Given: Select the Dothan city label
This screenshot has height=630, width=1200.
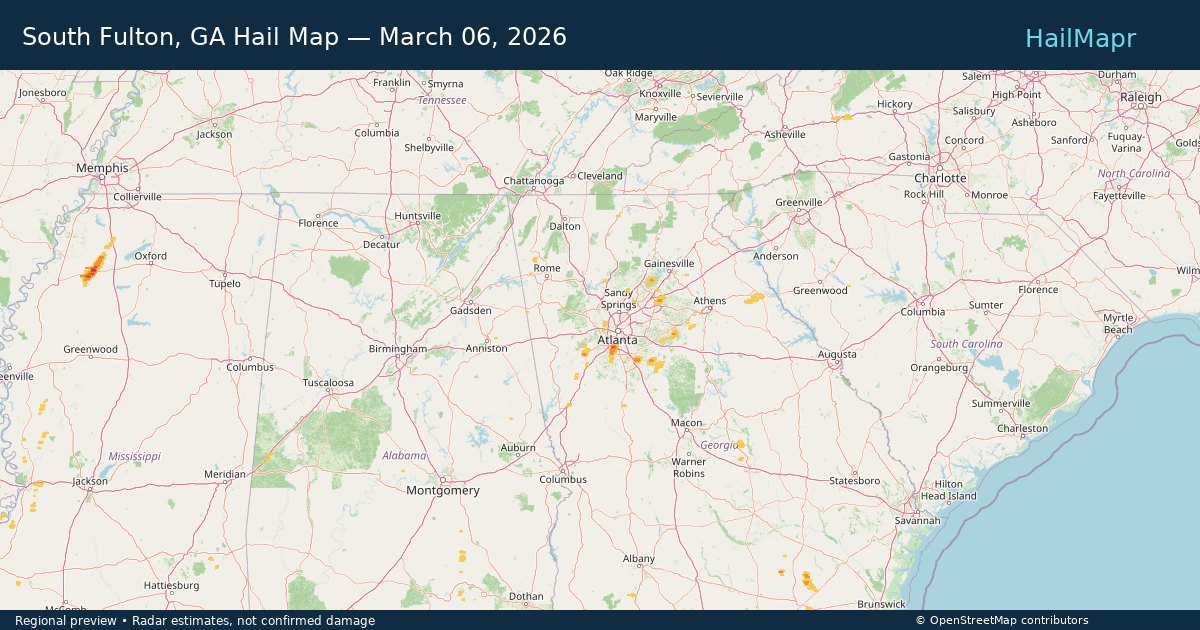Looking at the screenshot, I should pyautogui.click(x=526, y=597).
